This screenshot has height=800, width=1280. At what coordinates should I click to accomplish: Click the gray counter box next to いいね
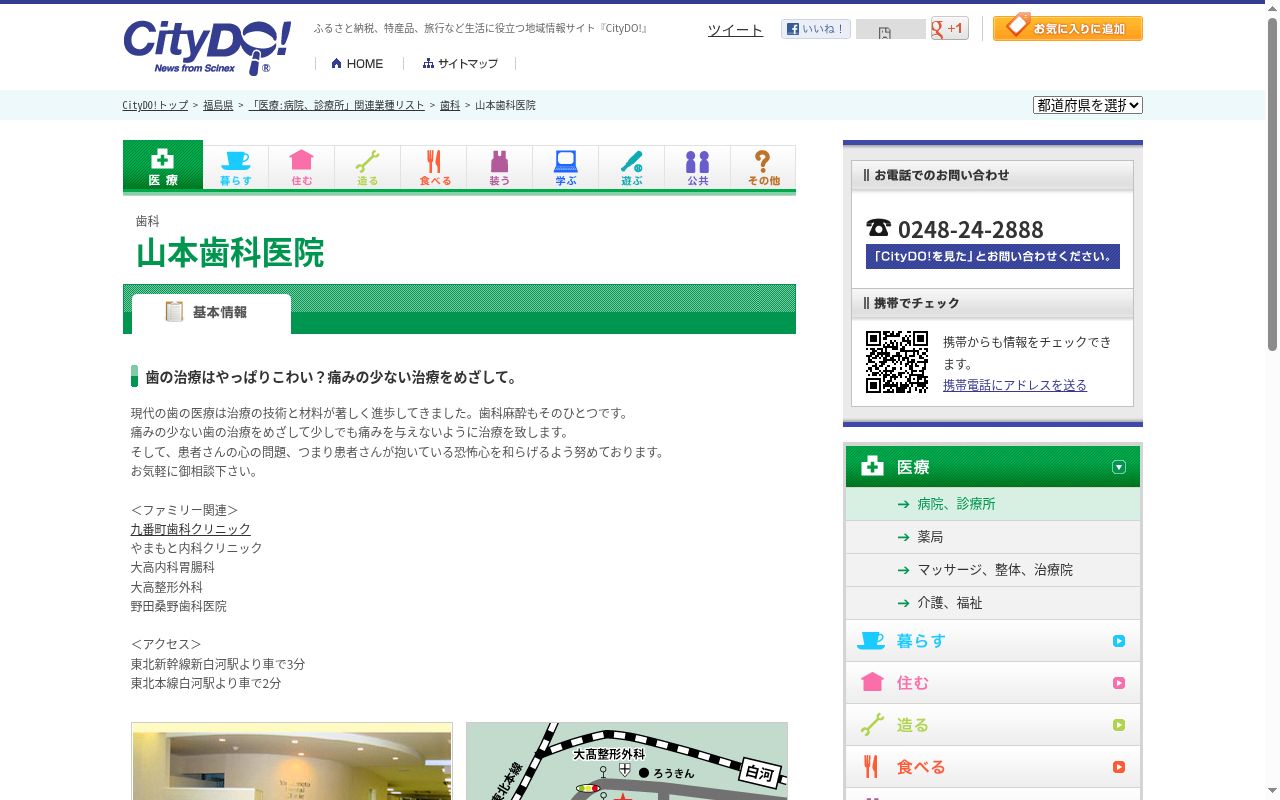890,29
